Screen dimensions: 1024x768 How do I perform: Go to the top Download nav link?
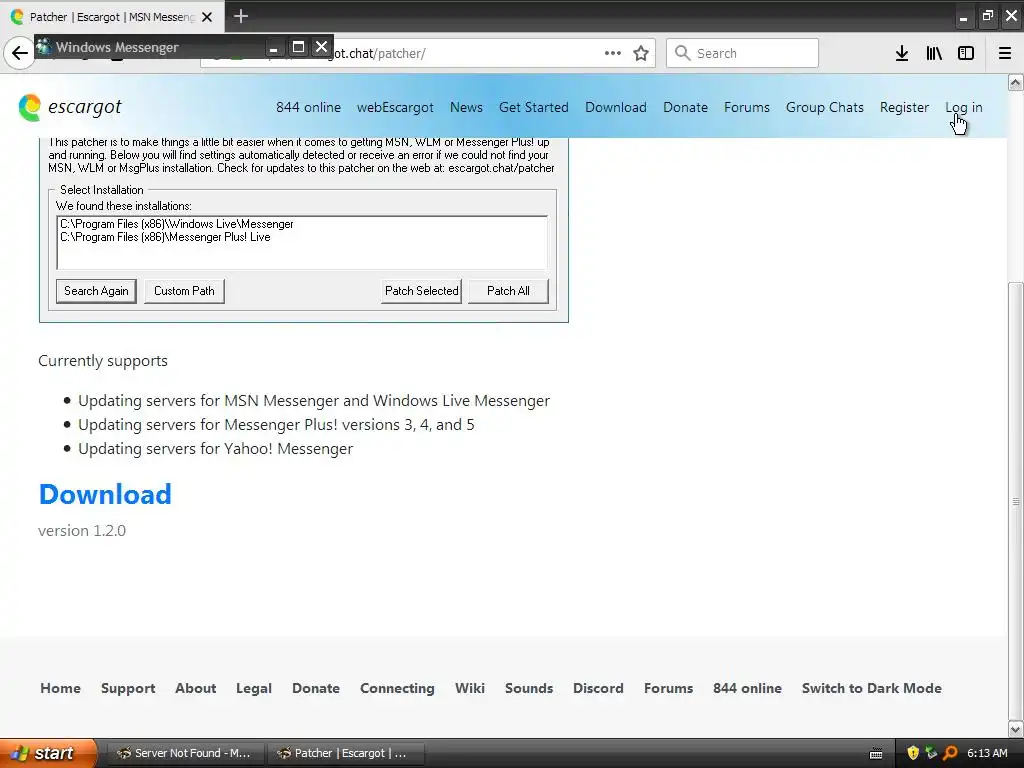coord(616,107)
